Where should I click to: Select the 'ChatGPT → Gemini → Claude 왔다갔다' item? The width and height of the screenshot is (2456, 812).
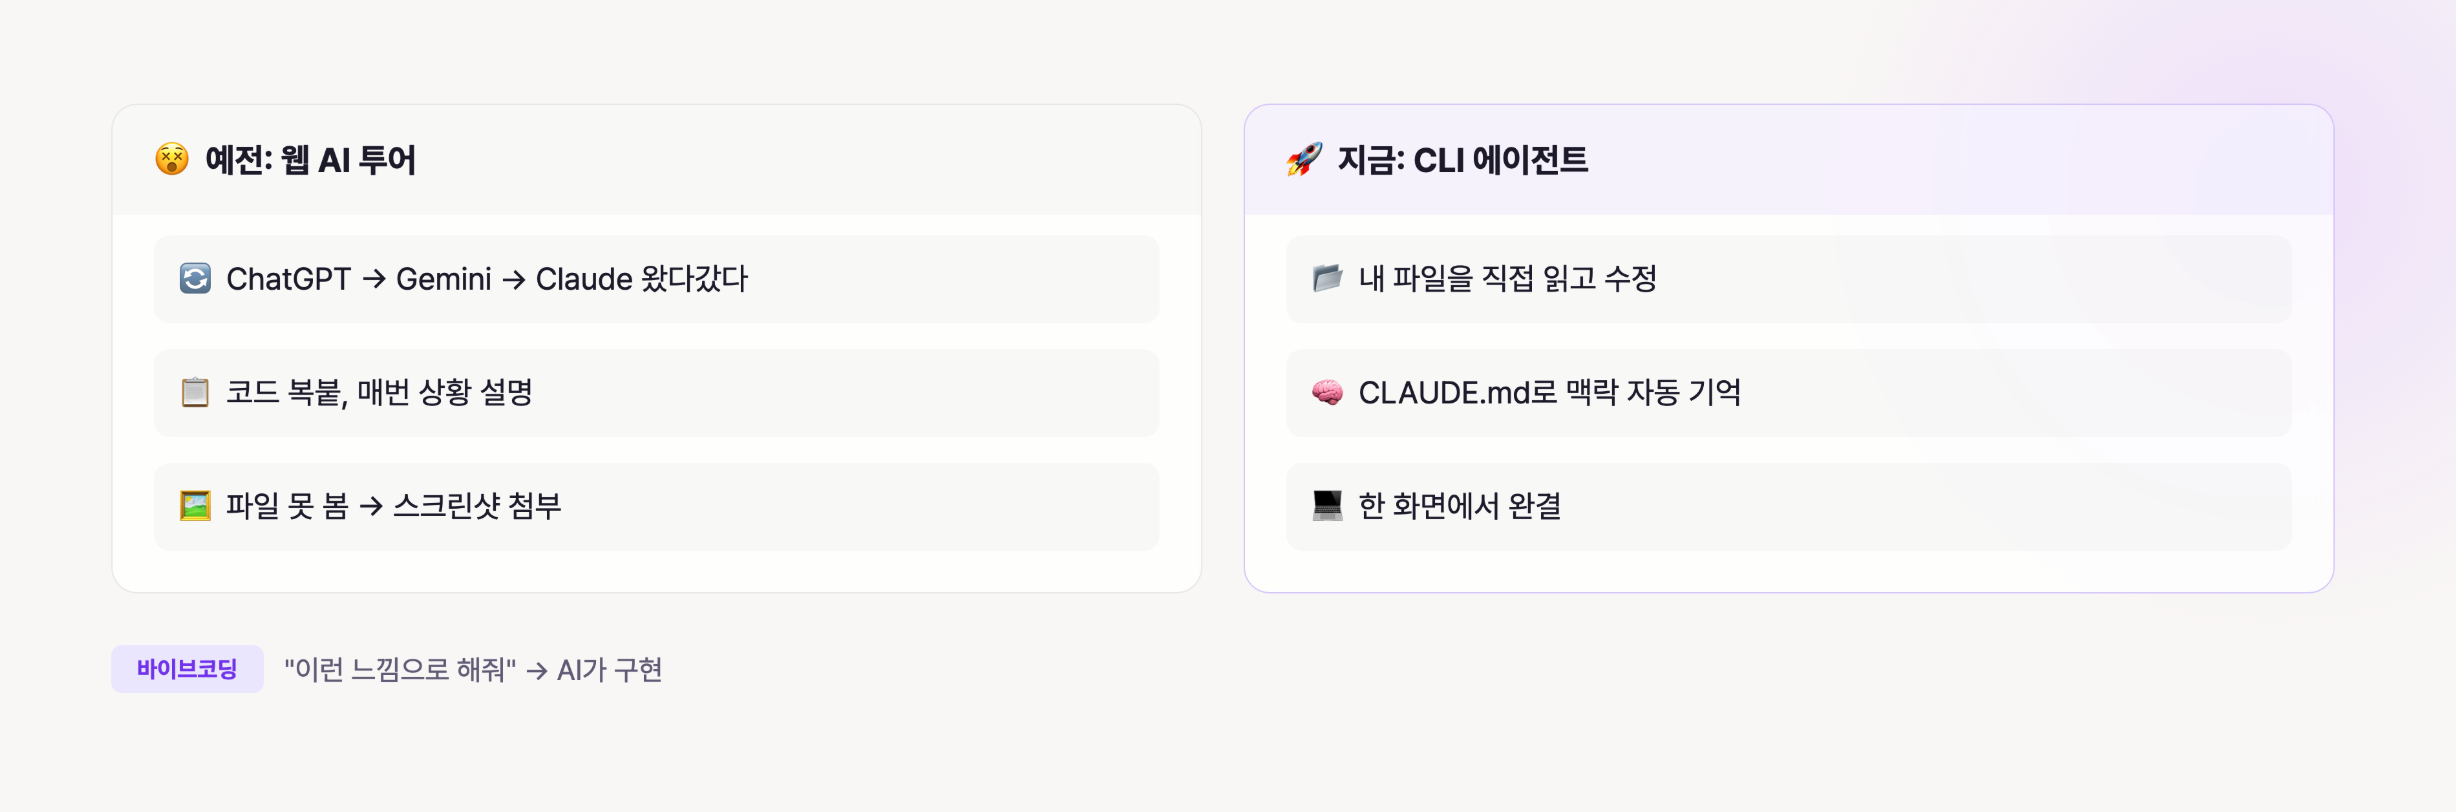(x=656, y=279)
